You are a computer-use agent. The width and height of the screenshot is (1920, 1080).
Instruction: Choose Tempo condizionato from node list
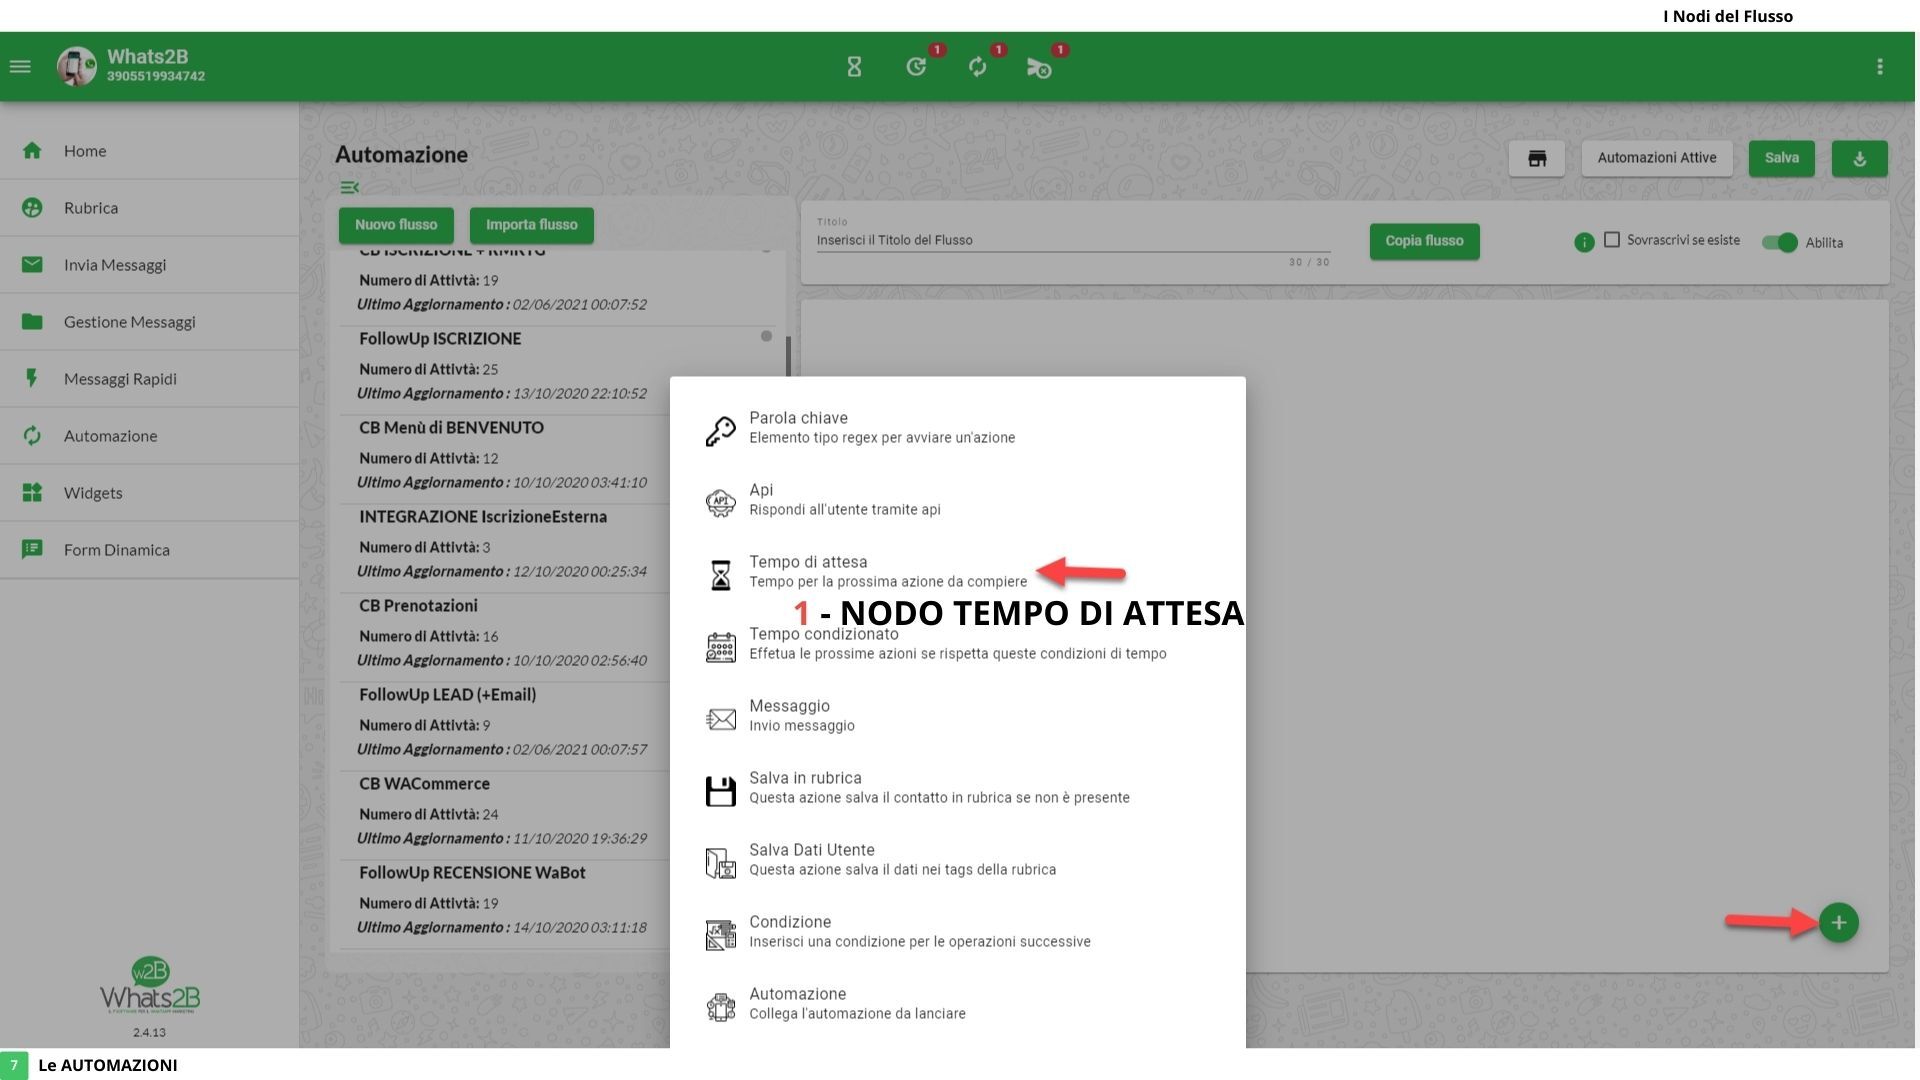[958, 646]
